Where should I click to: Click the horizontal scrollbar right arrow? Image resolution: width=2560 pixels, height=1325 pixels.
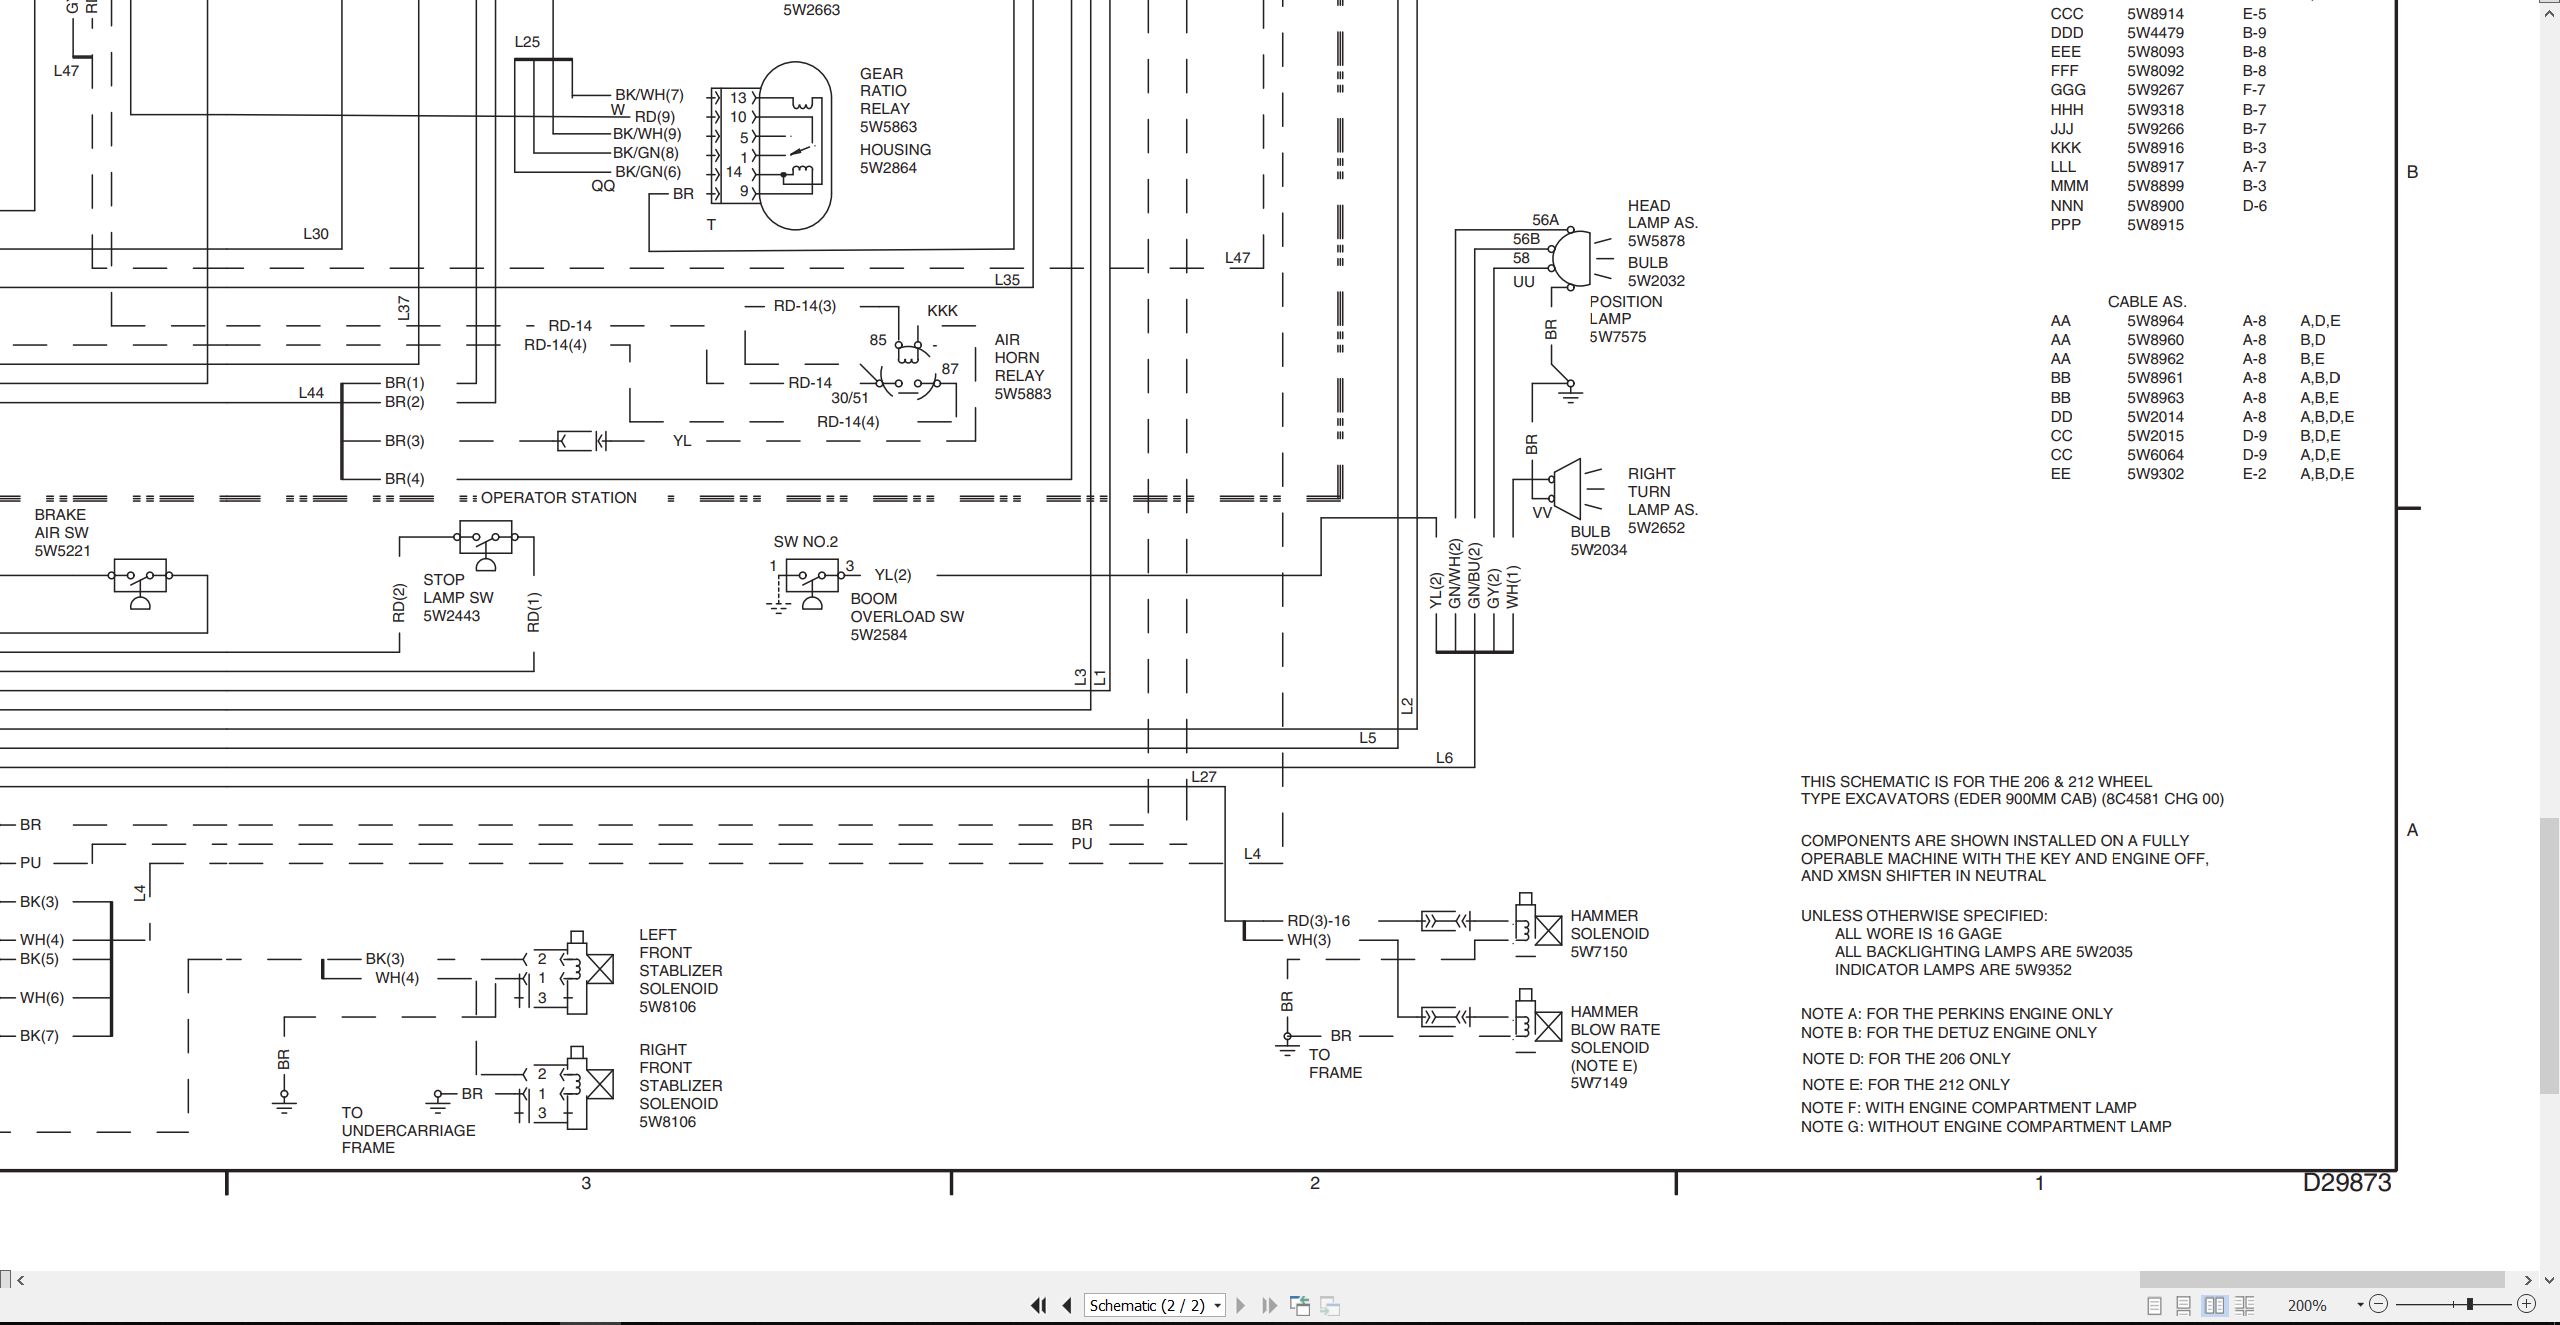coord(2528,1279)
